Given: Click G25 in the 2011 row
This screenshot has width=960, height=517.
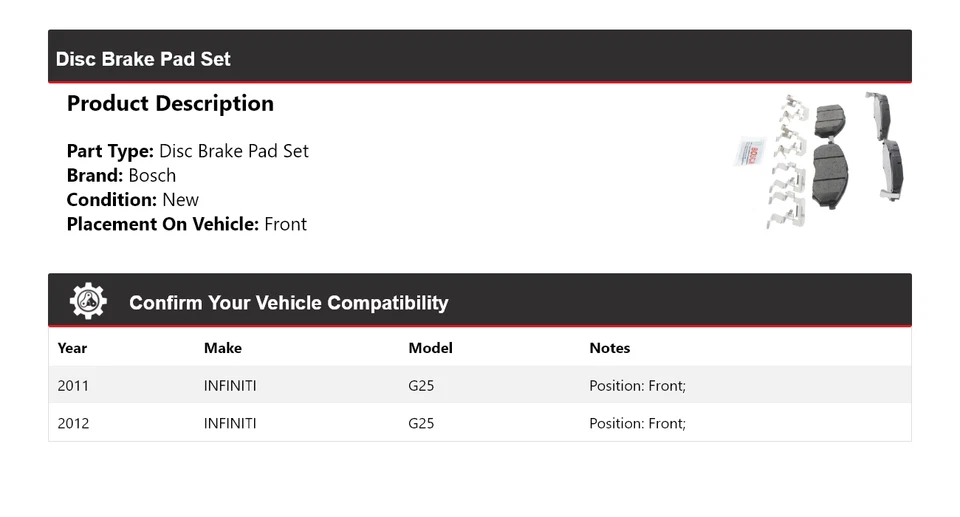Looking at the screenshot, I should tap(421, 385).
